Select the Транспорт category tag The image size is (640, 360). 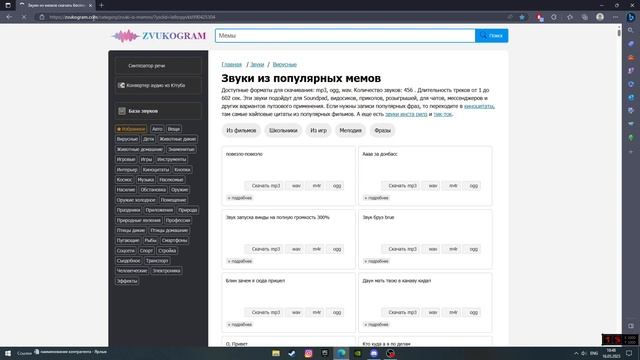[157, 261]
